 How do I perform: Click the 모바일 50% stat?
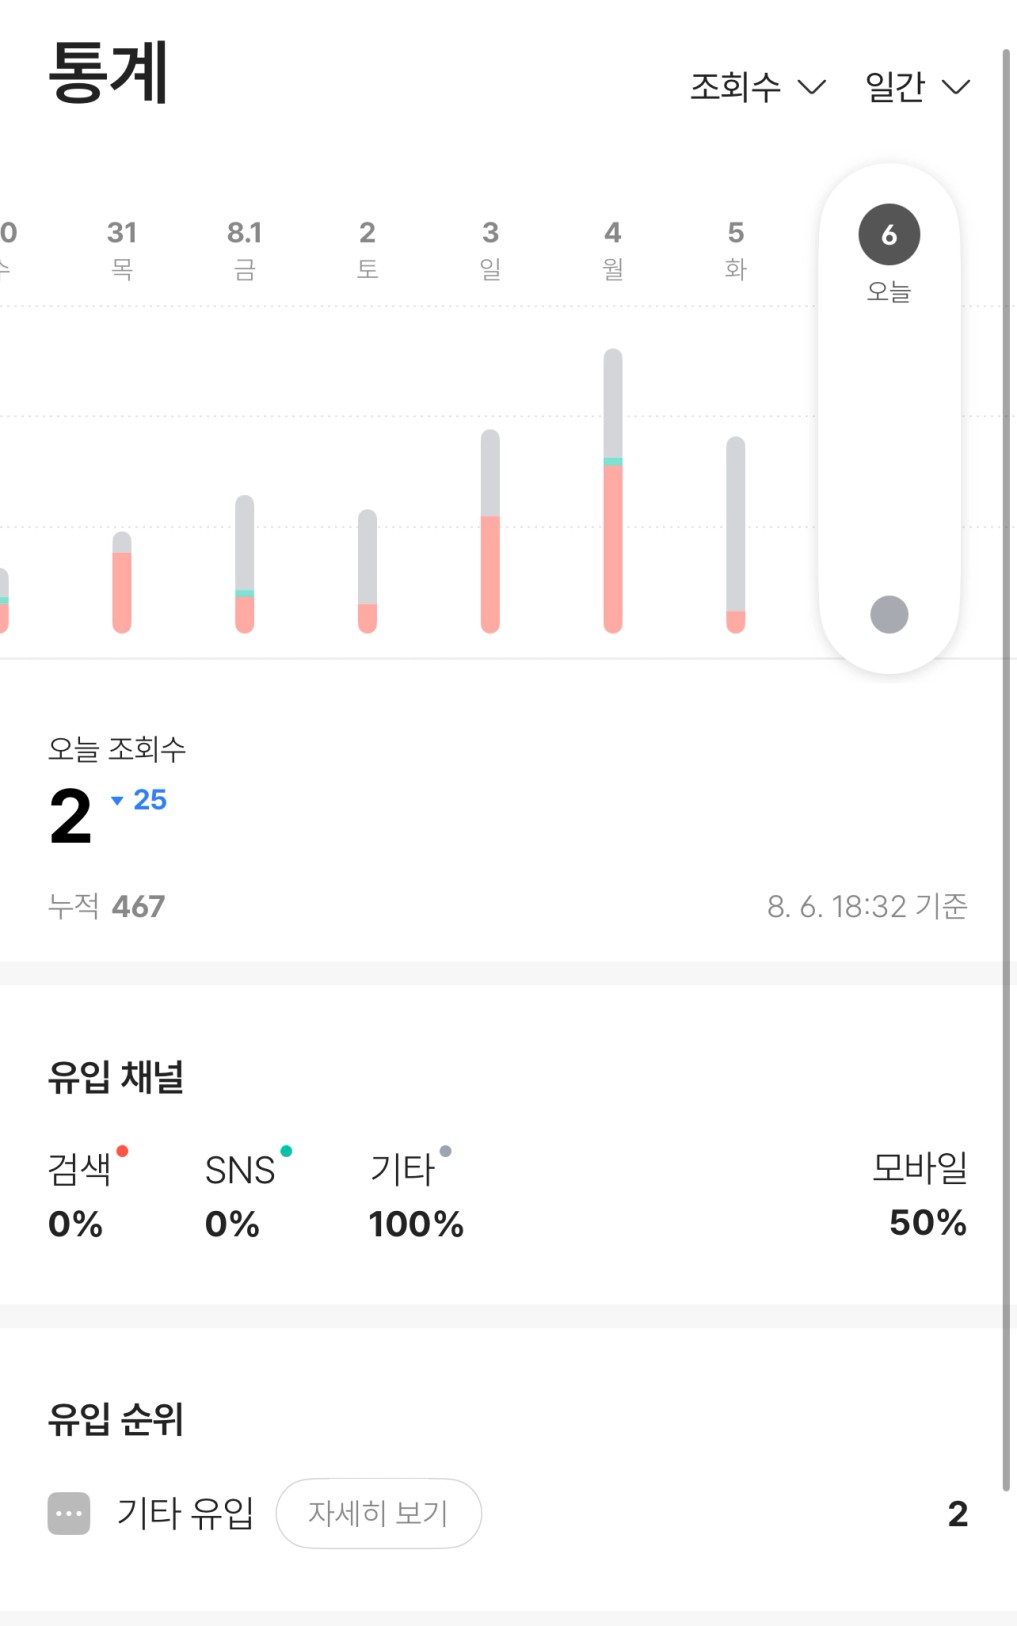[x=920, y=1194]
